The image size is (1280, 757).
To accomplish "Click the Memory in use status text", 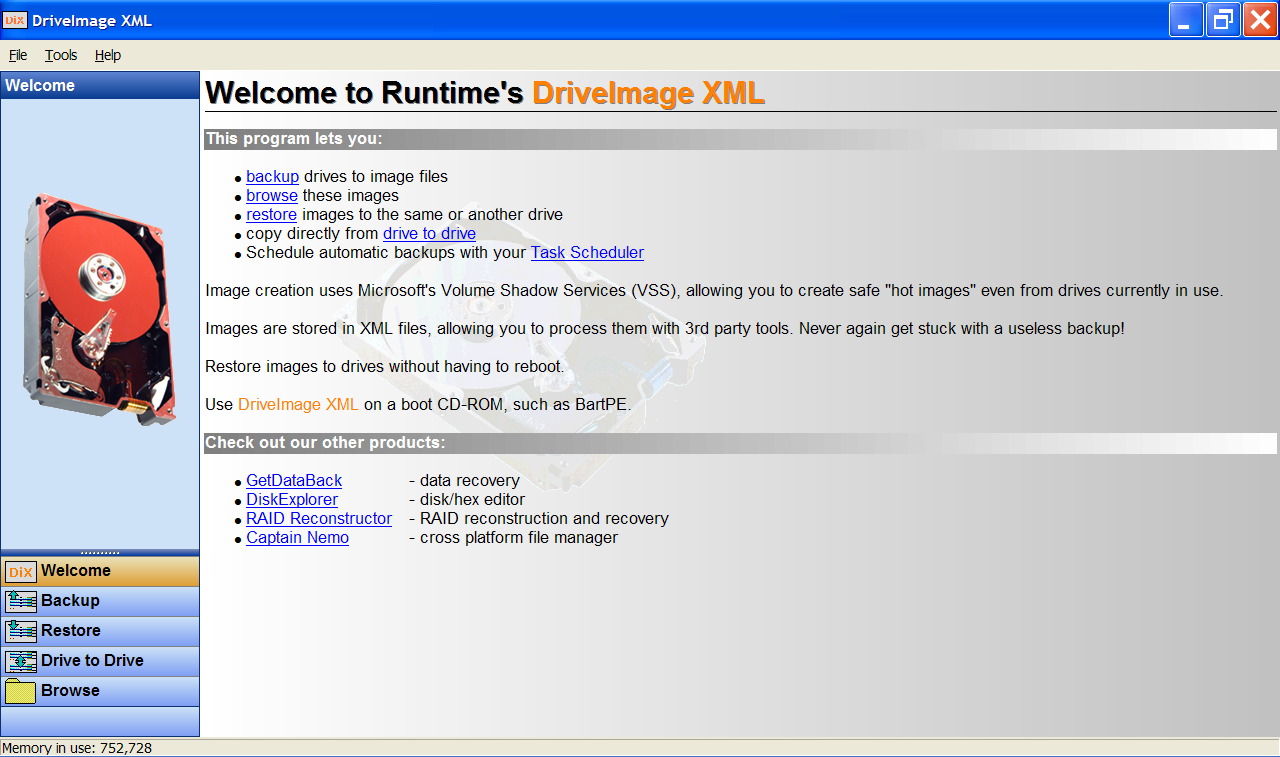I will [x=77, y=748].
